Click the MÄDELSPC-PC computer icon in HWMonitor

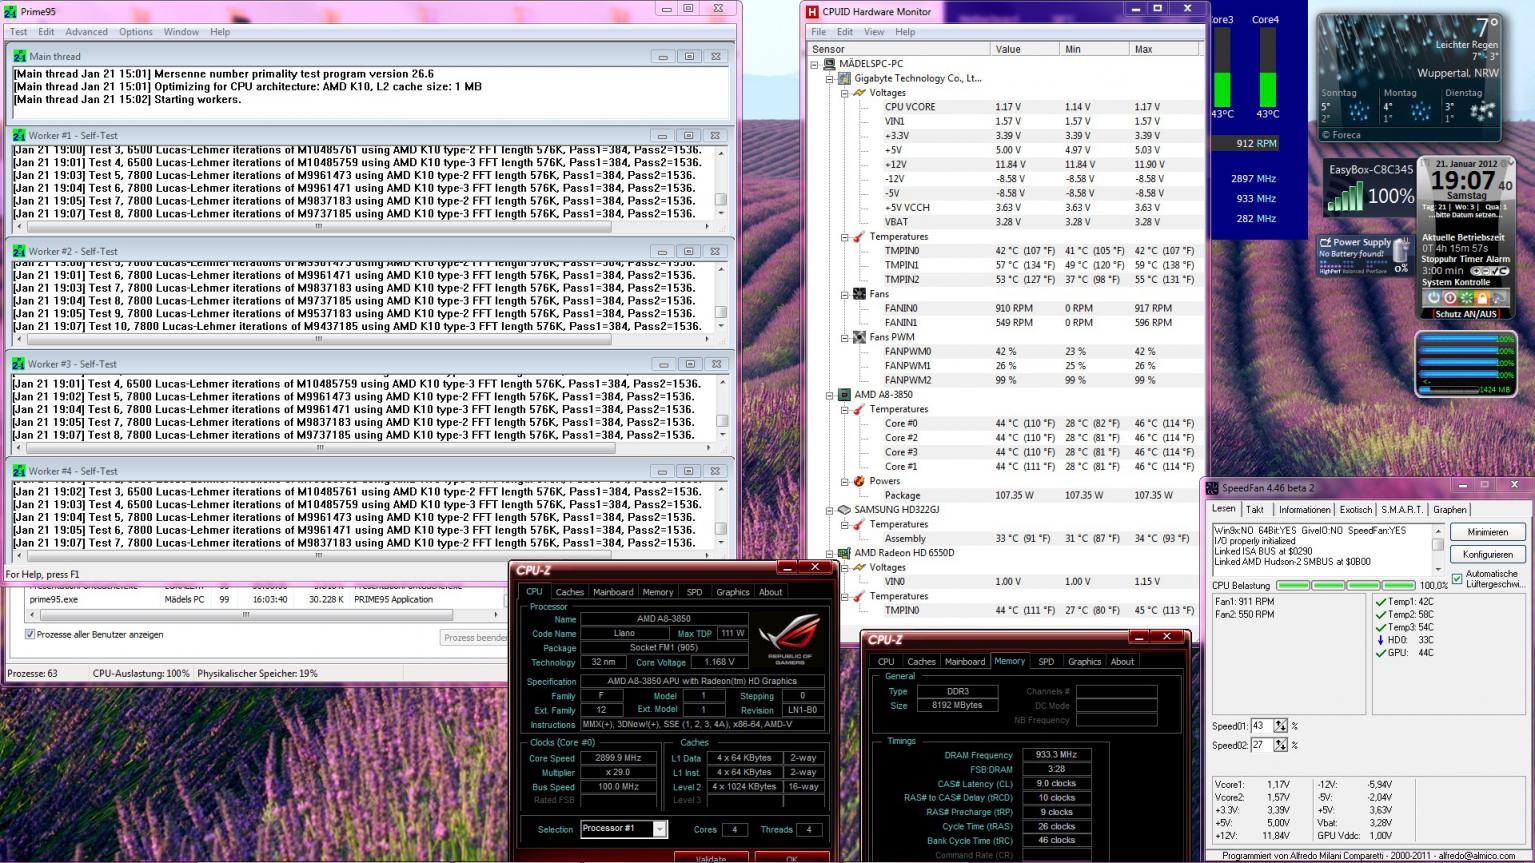point(829,64)
